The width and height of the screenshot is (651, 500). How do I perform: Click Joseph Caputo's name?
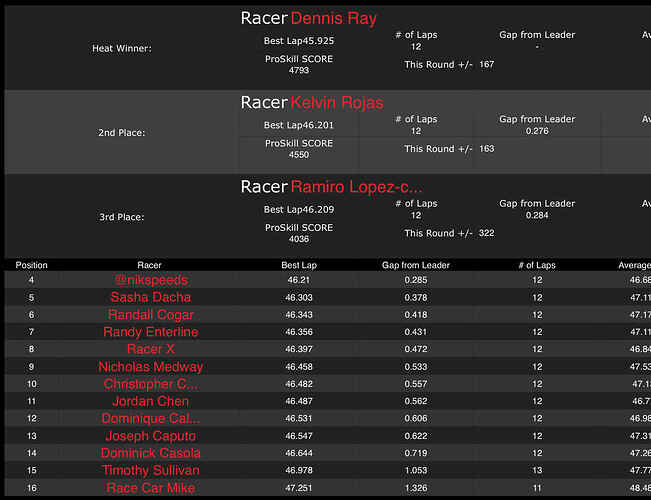tap(150, 436)
